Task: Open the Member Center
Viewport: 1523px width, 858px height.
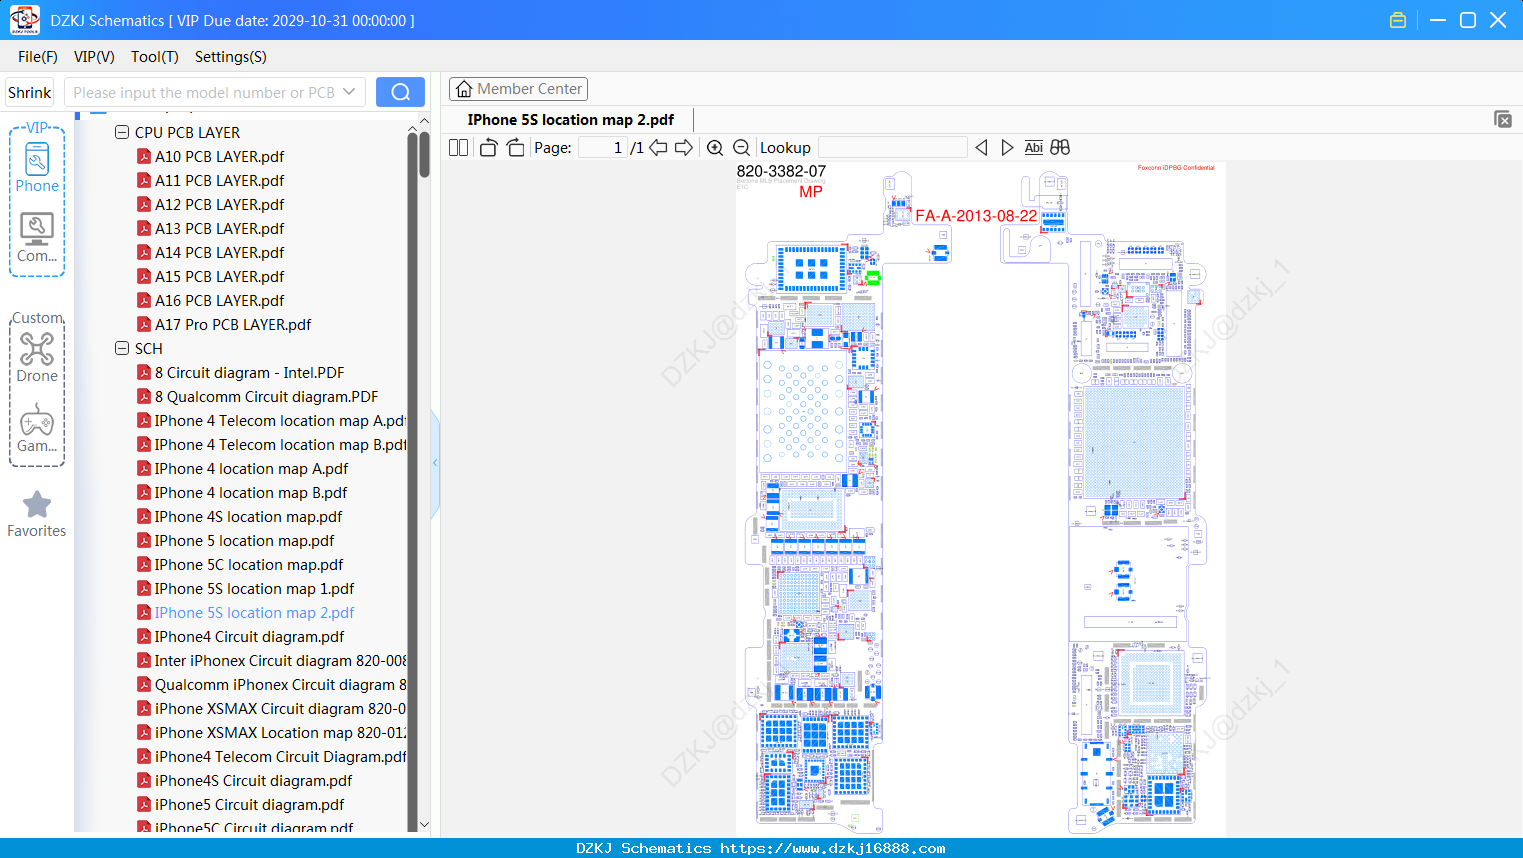Action: coord(518,89)
